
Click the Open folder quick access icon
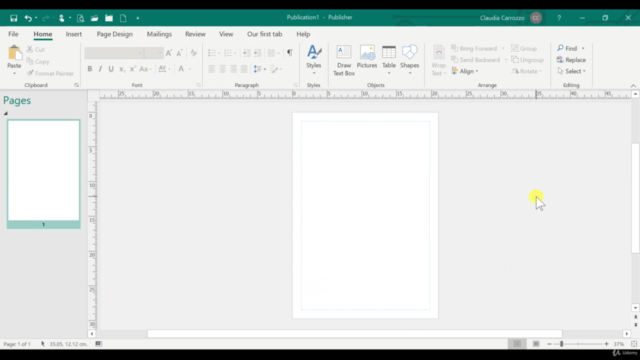click(94, 18)
